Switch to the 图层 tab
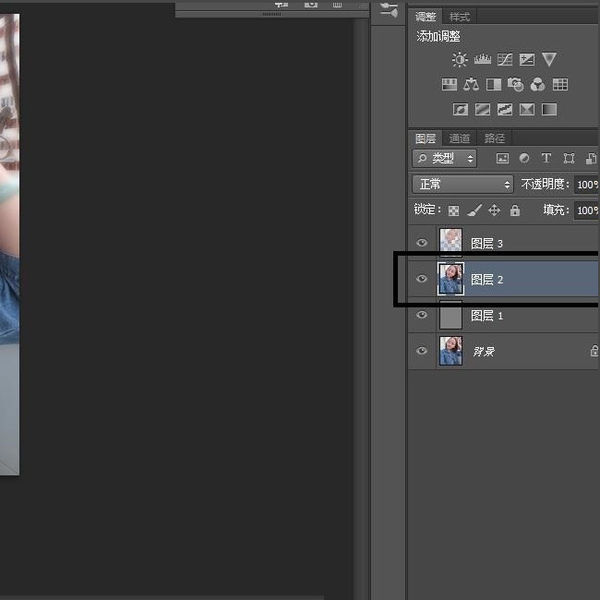The image size is (600, 600). pos(426,138)
